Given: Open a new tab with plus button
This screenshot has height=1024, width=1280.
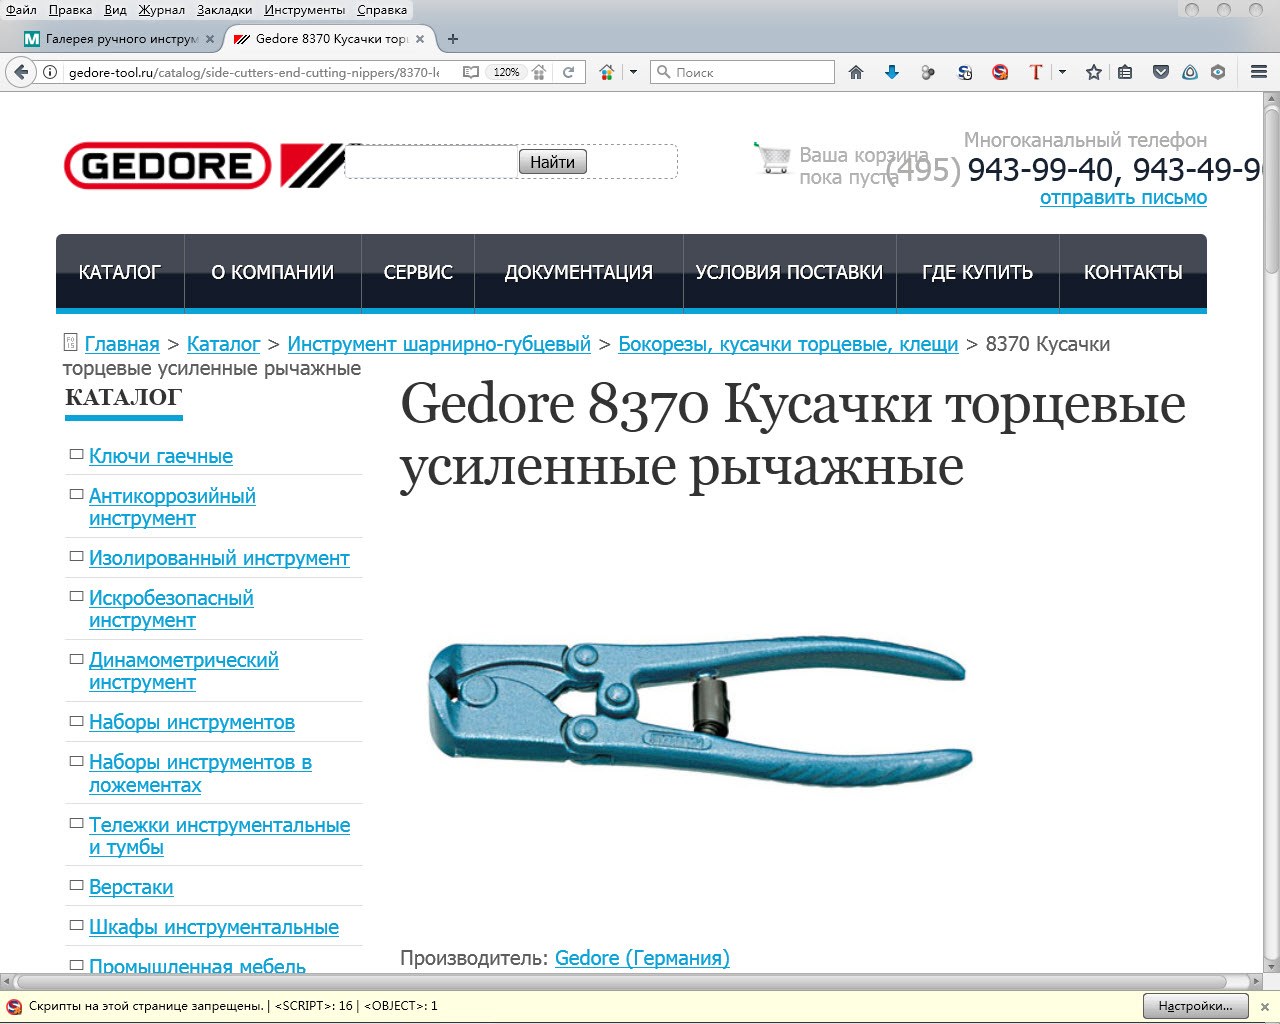Looking at the screenshot, I should coord(453,39).
